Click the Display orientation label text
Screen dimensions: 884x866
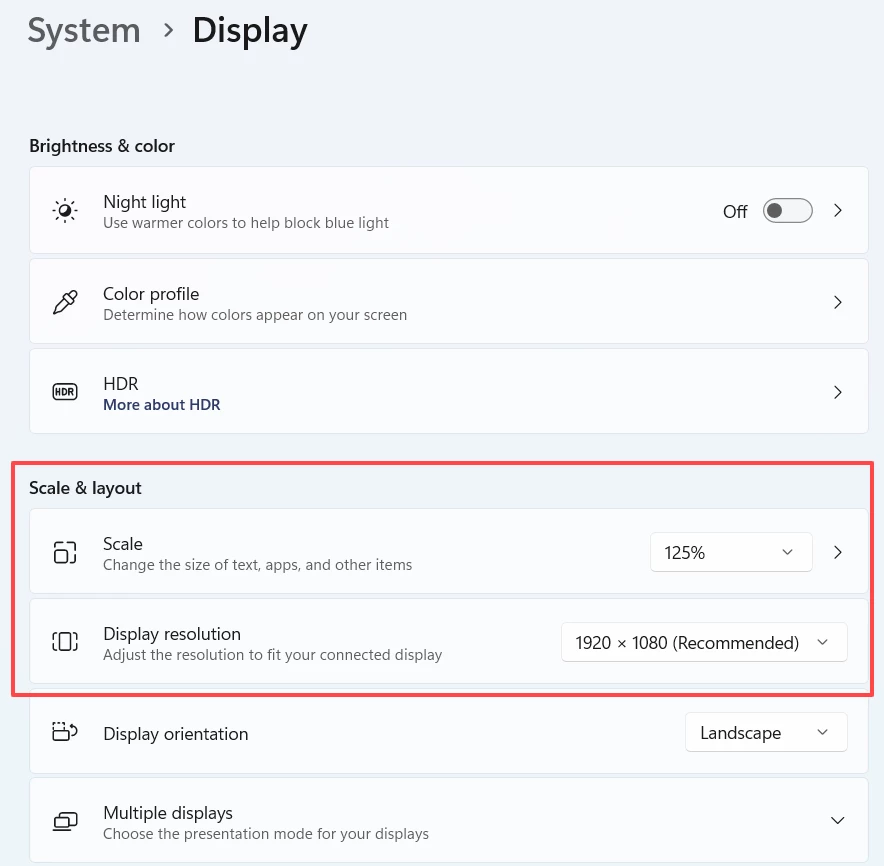tap(176, 734)
